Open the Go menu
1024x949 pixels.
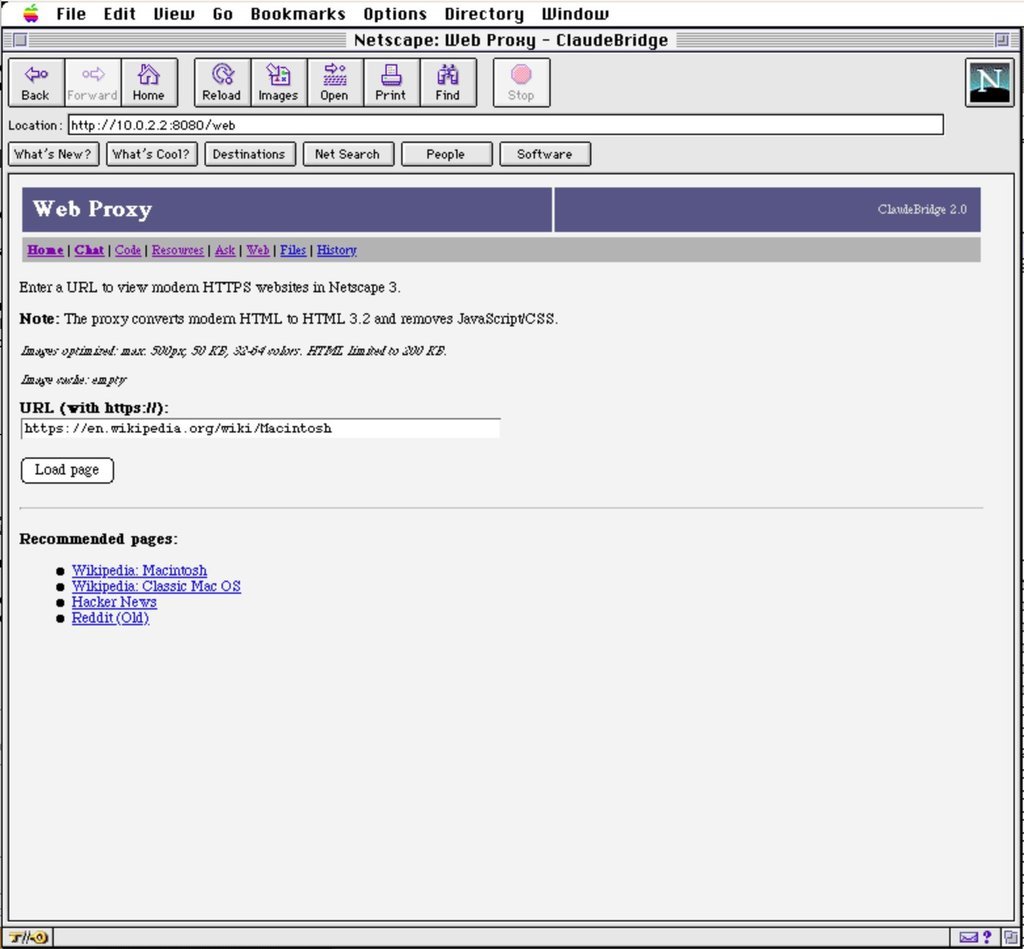coord(223,14)
